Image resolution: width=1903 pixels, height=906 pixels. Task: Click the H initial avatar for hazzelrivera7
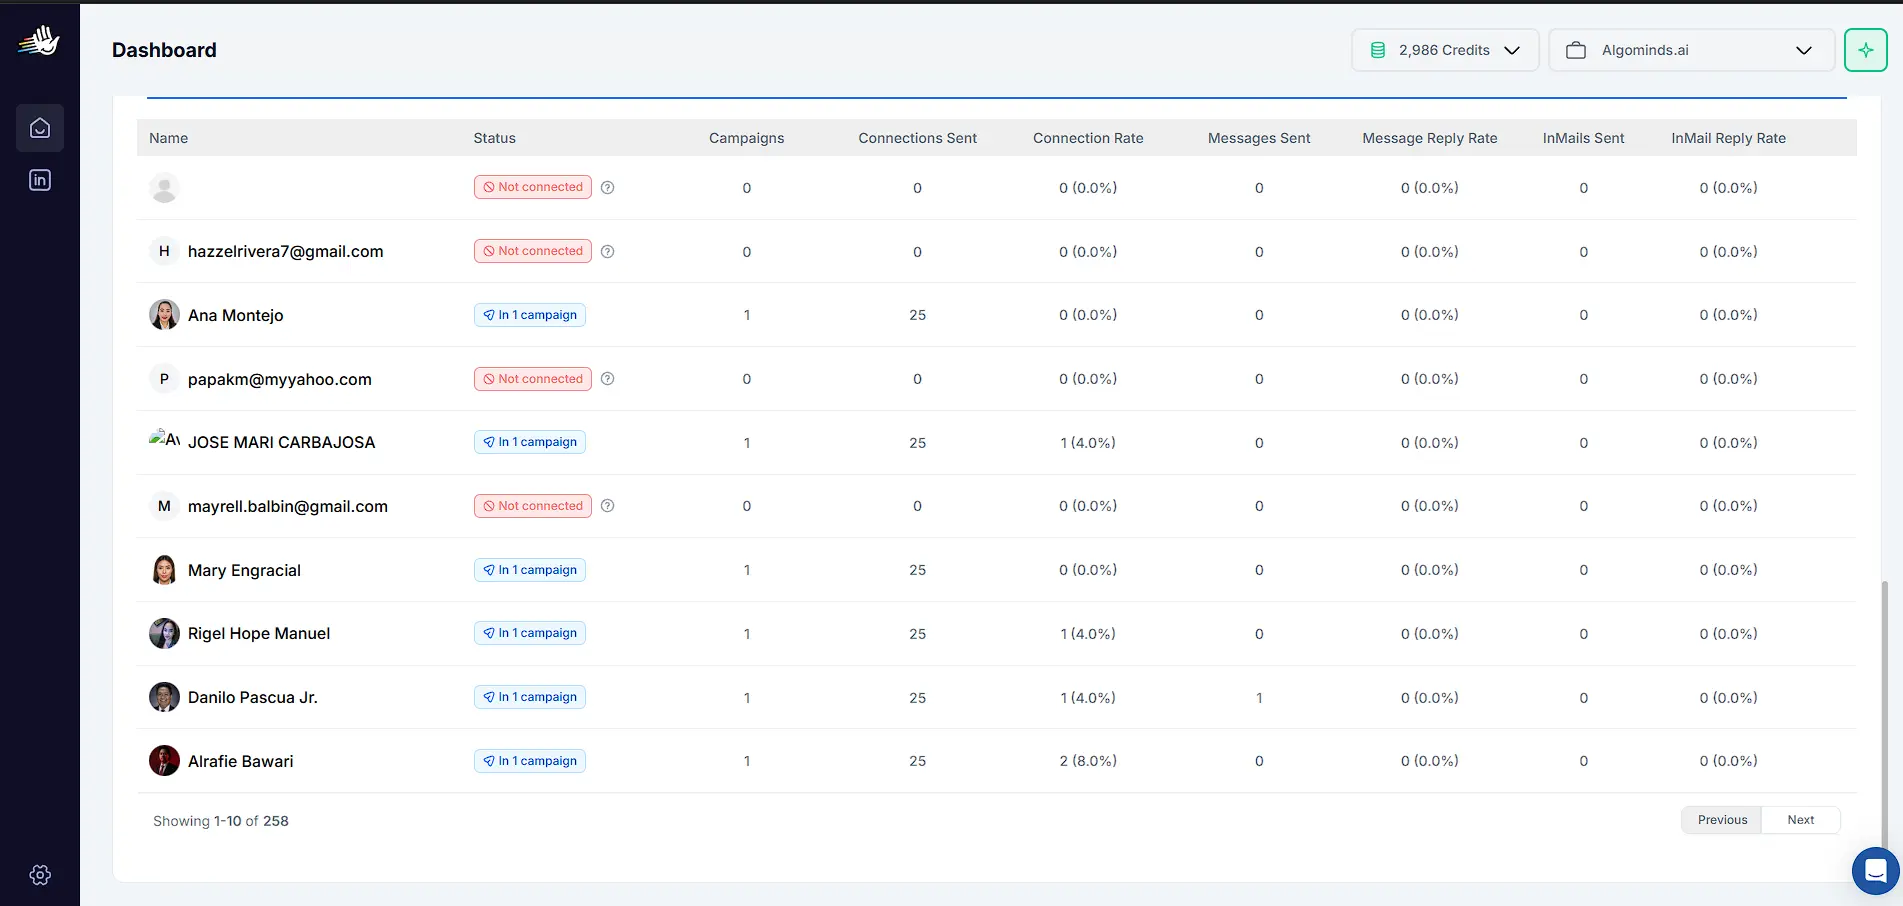164,251
